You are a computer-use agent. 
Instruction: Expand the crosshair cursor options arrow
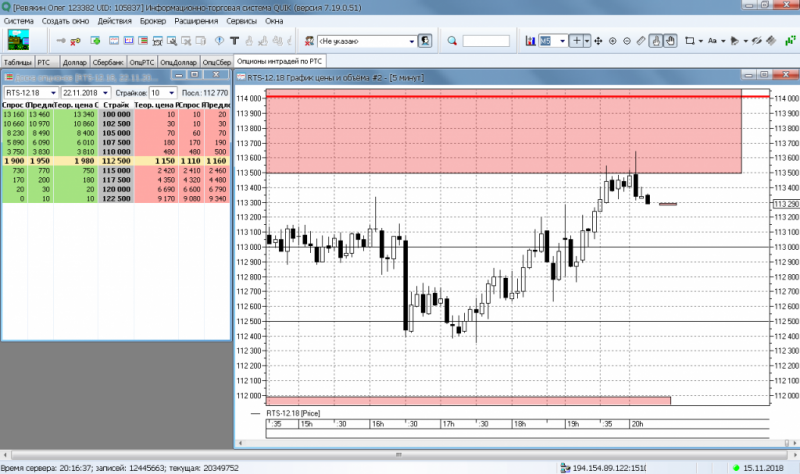587,41
